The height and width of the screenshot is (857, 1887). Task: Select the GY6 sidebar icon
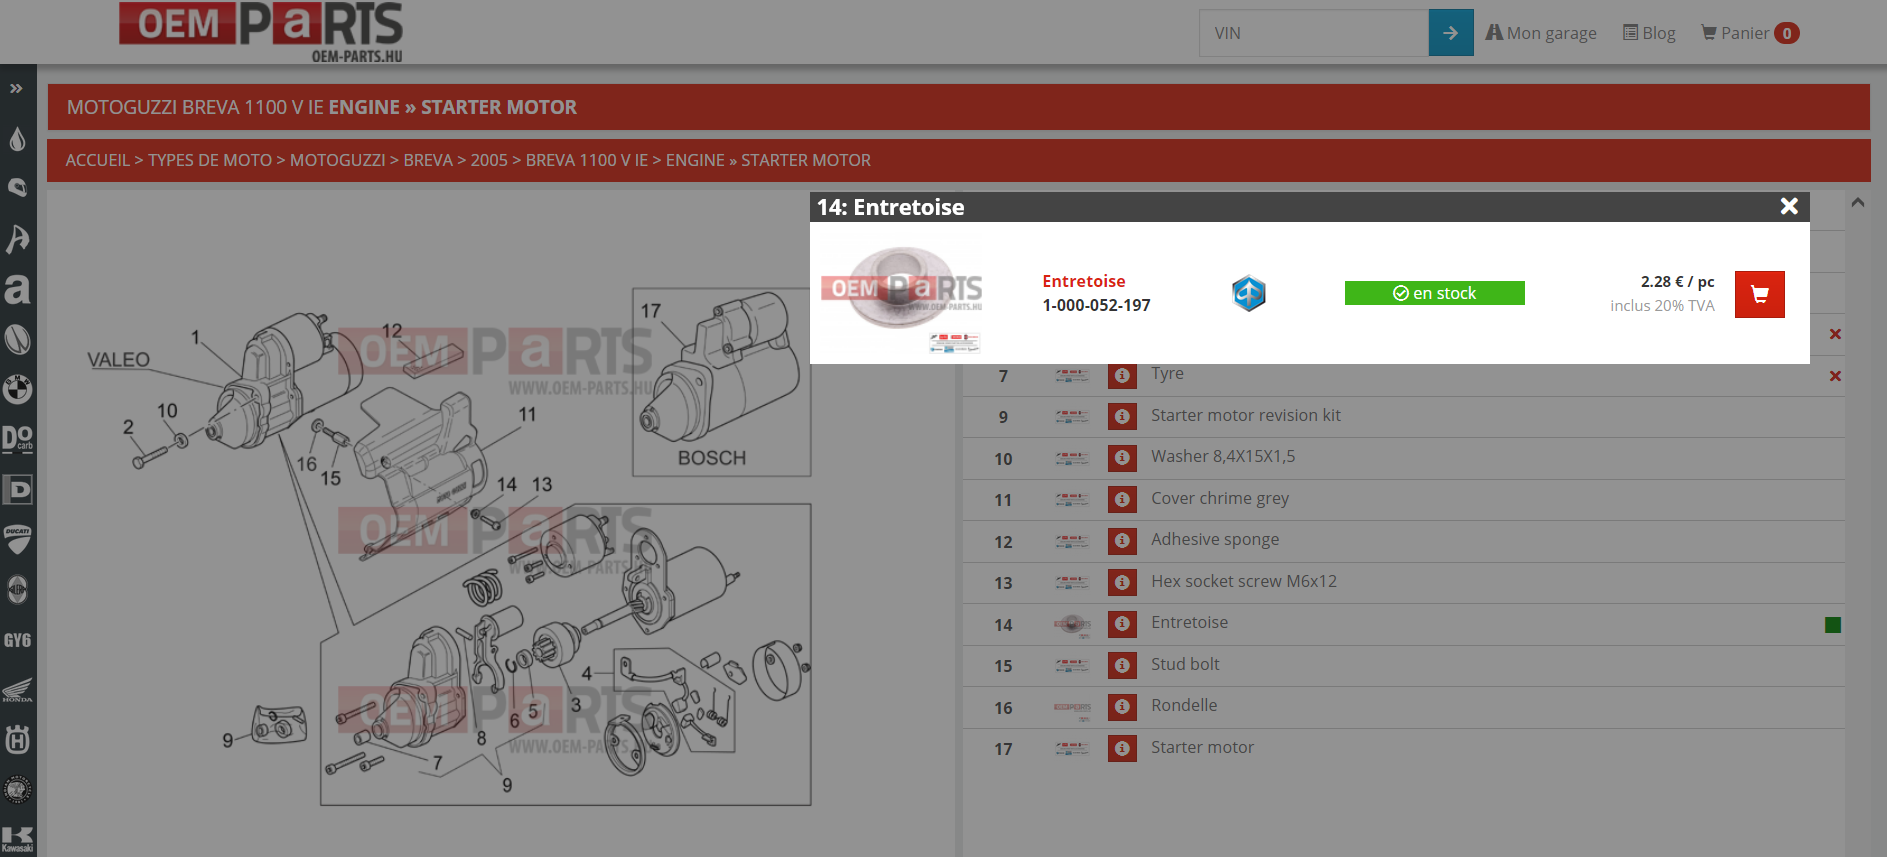coord(17,640)
